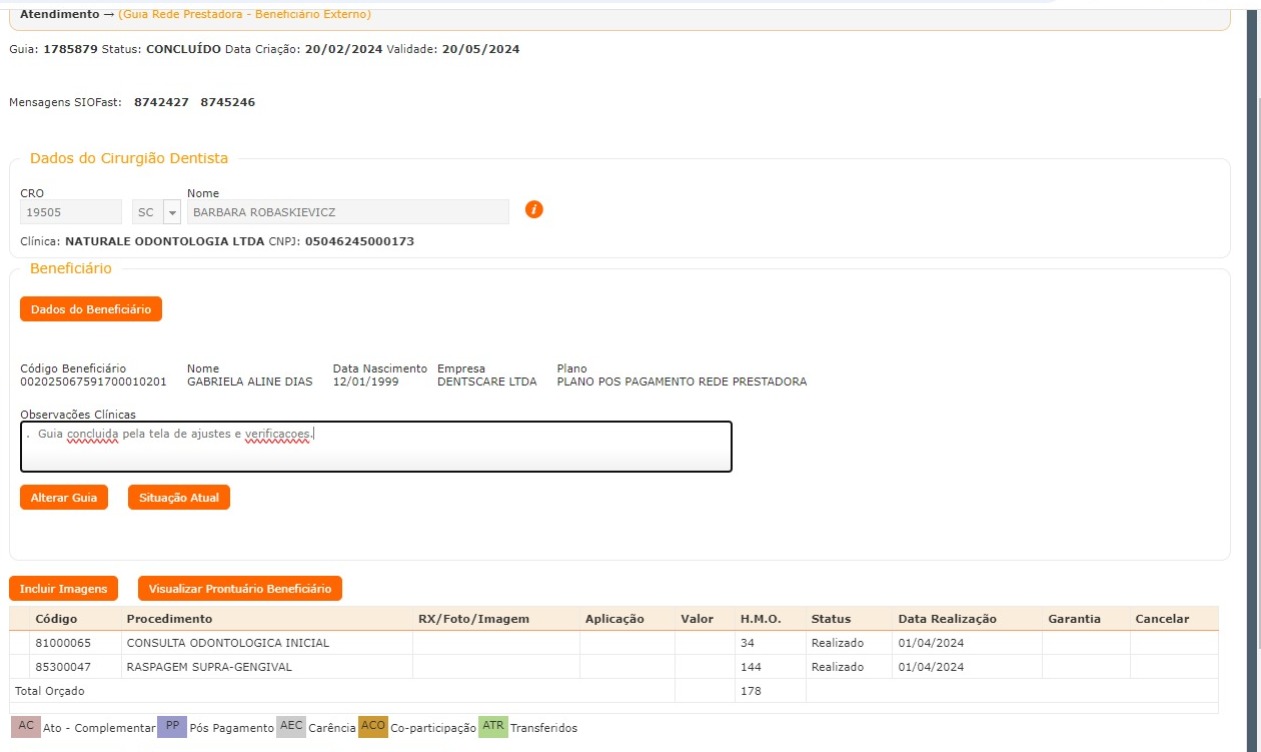
Task: Open Situação Atual of the guide
Action: [x=179, y=497]
